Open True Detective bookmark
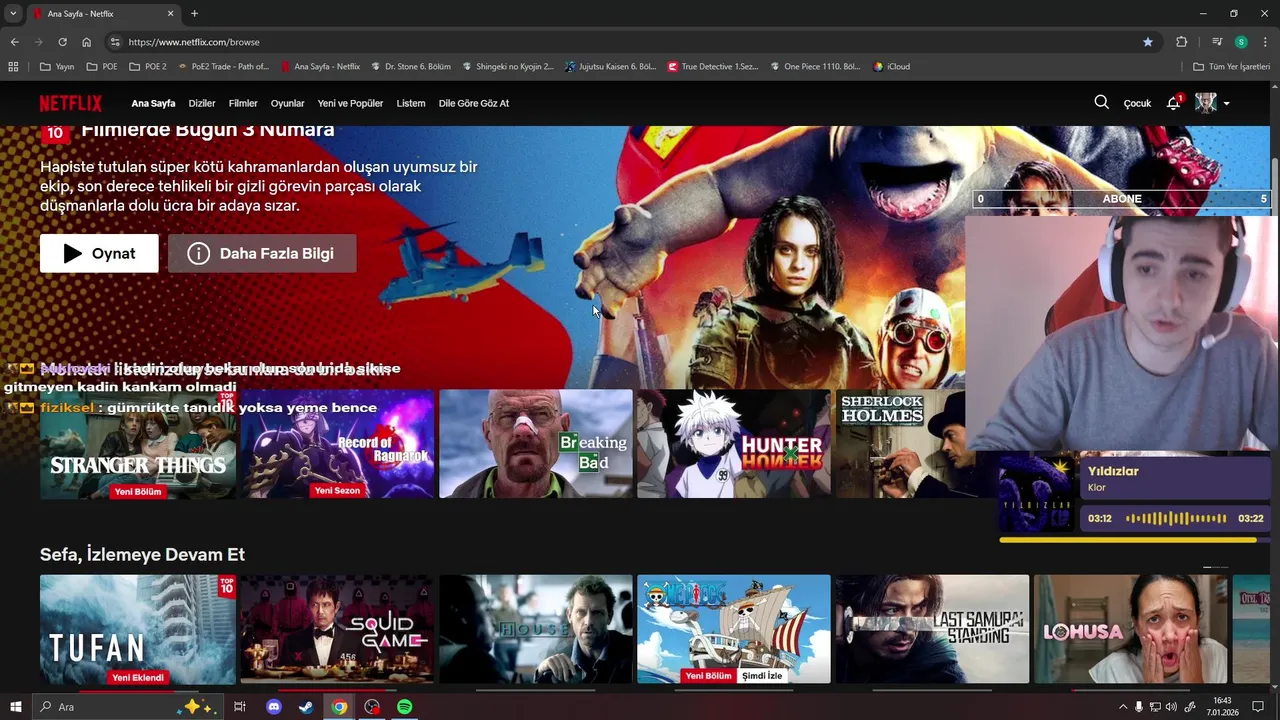 [x=713, y=67]
